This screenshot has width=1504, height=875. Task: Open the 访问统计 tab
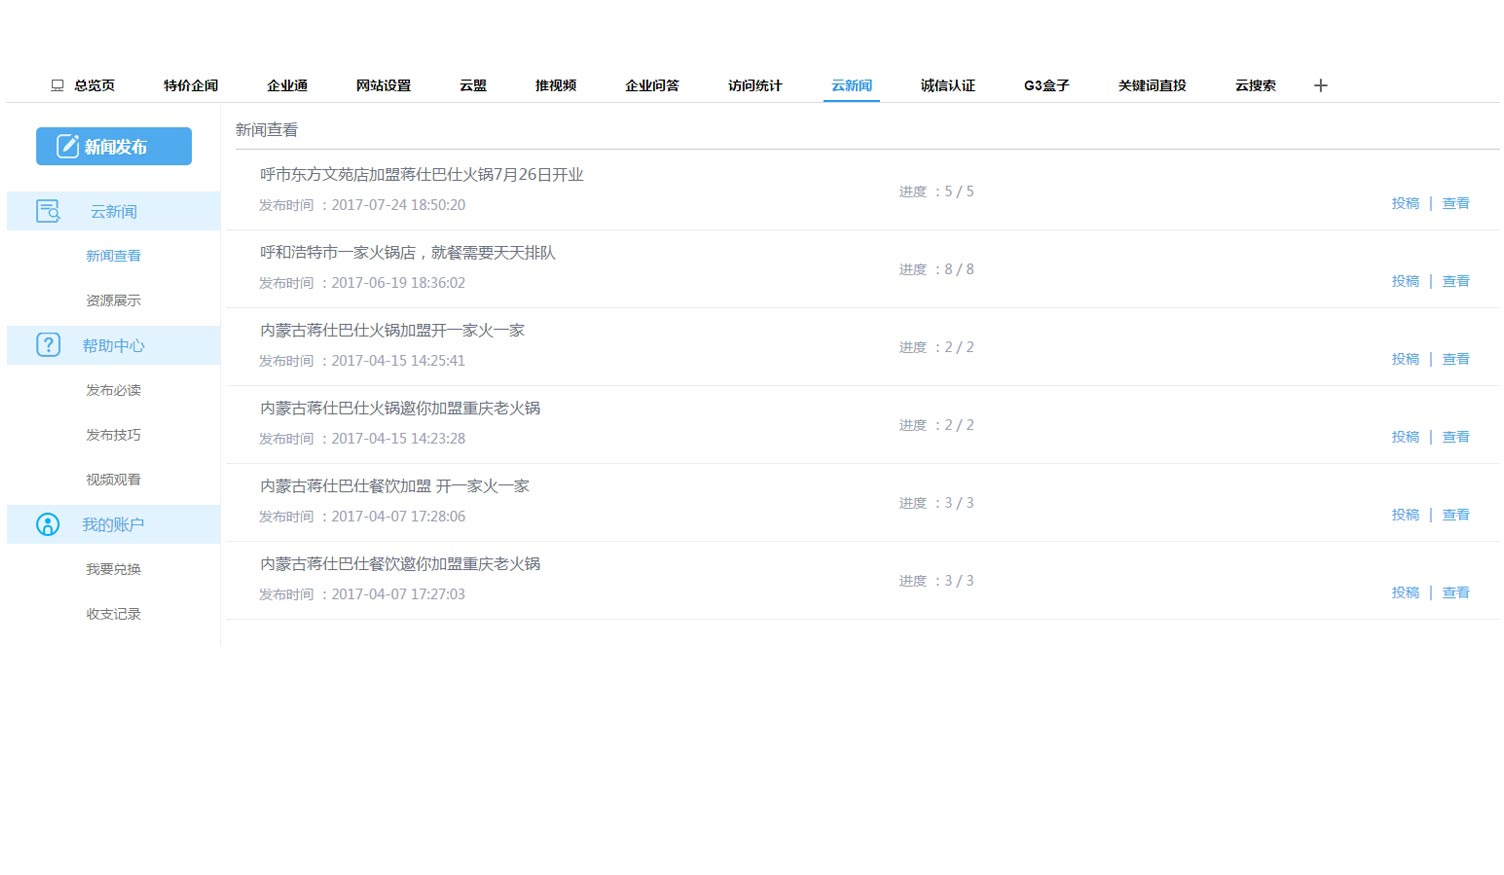click(x=755, y=86)
